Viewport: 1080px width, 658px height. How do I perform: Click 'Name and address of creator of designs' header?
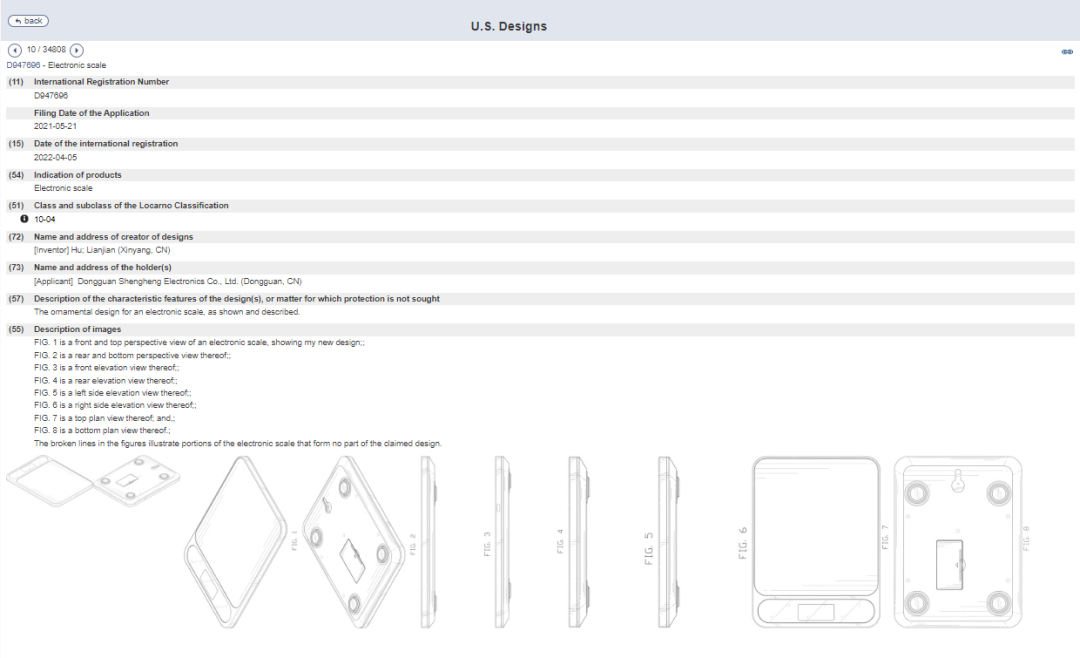[x=114, y=236]
